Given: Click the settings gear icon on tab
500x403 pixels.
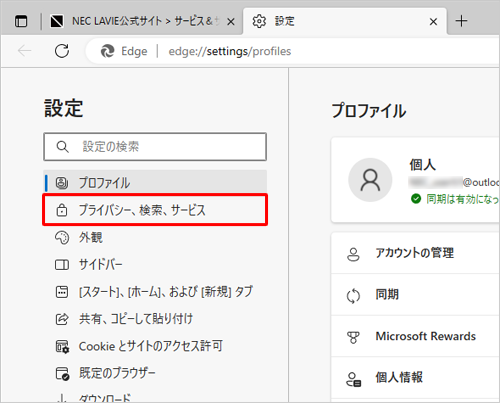Looking at the screenshot, I should pos(259,21).
